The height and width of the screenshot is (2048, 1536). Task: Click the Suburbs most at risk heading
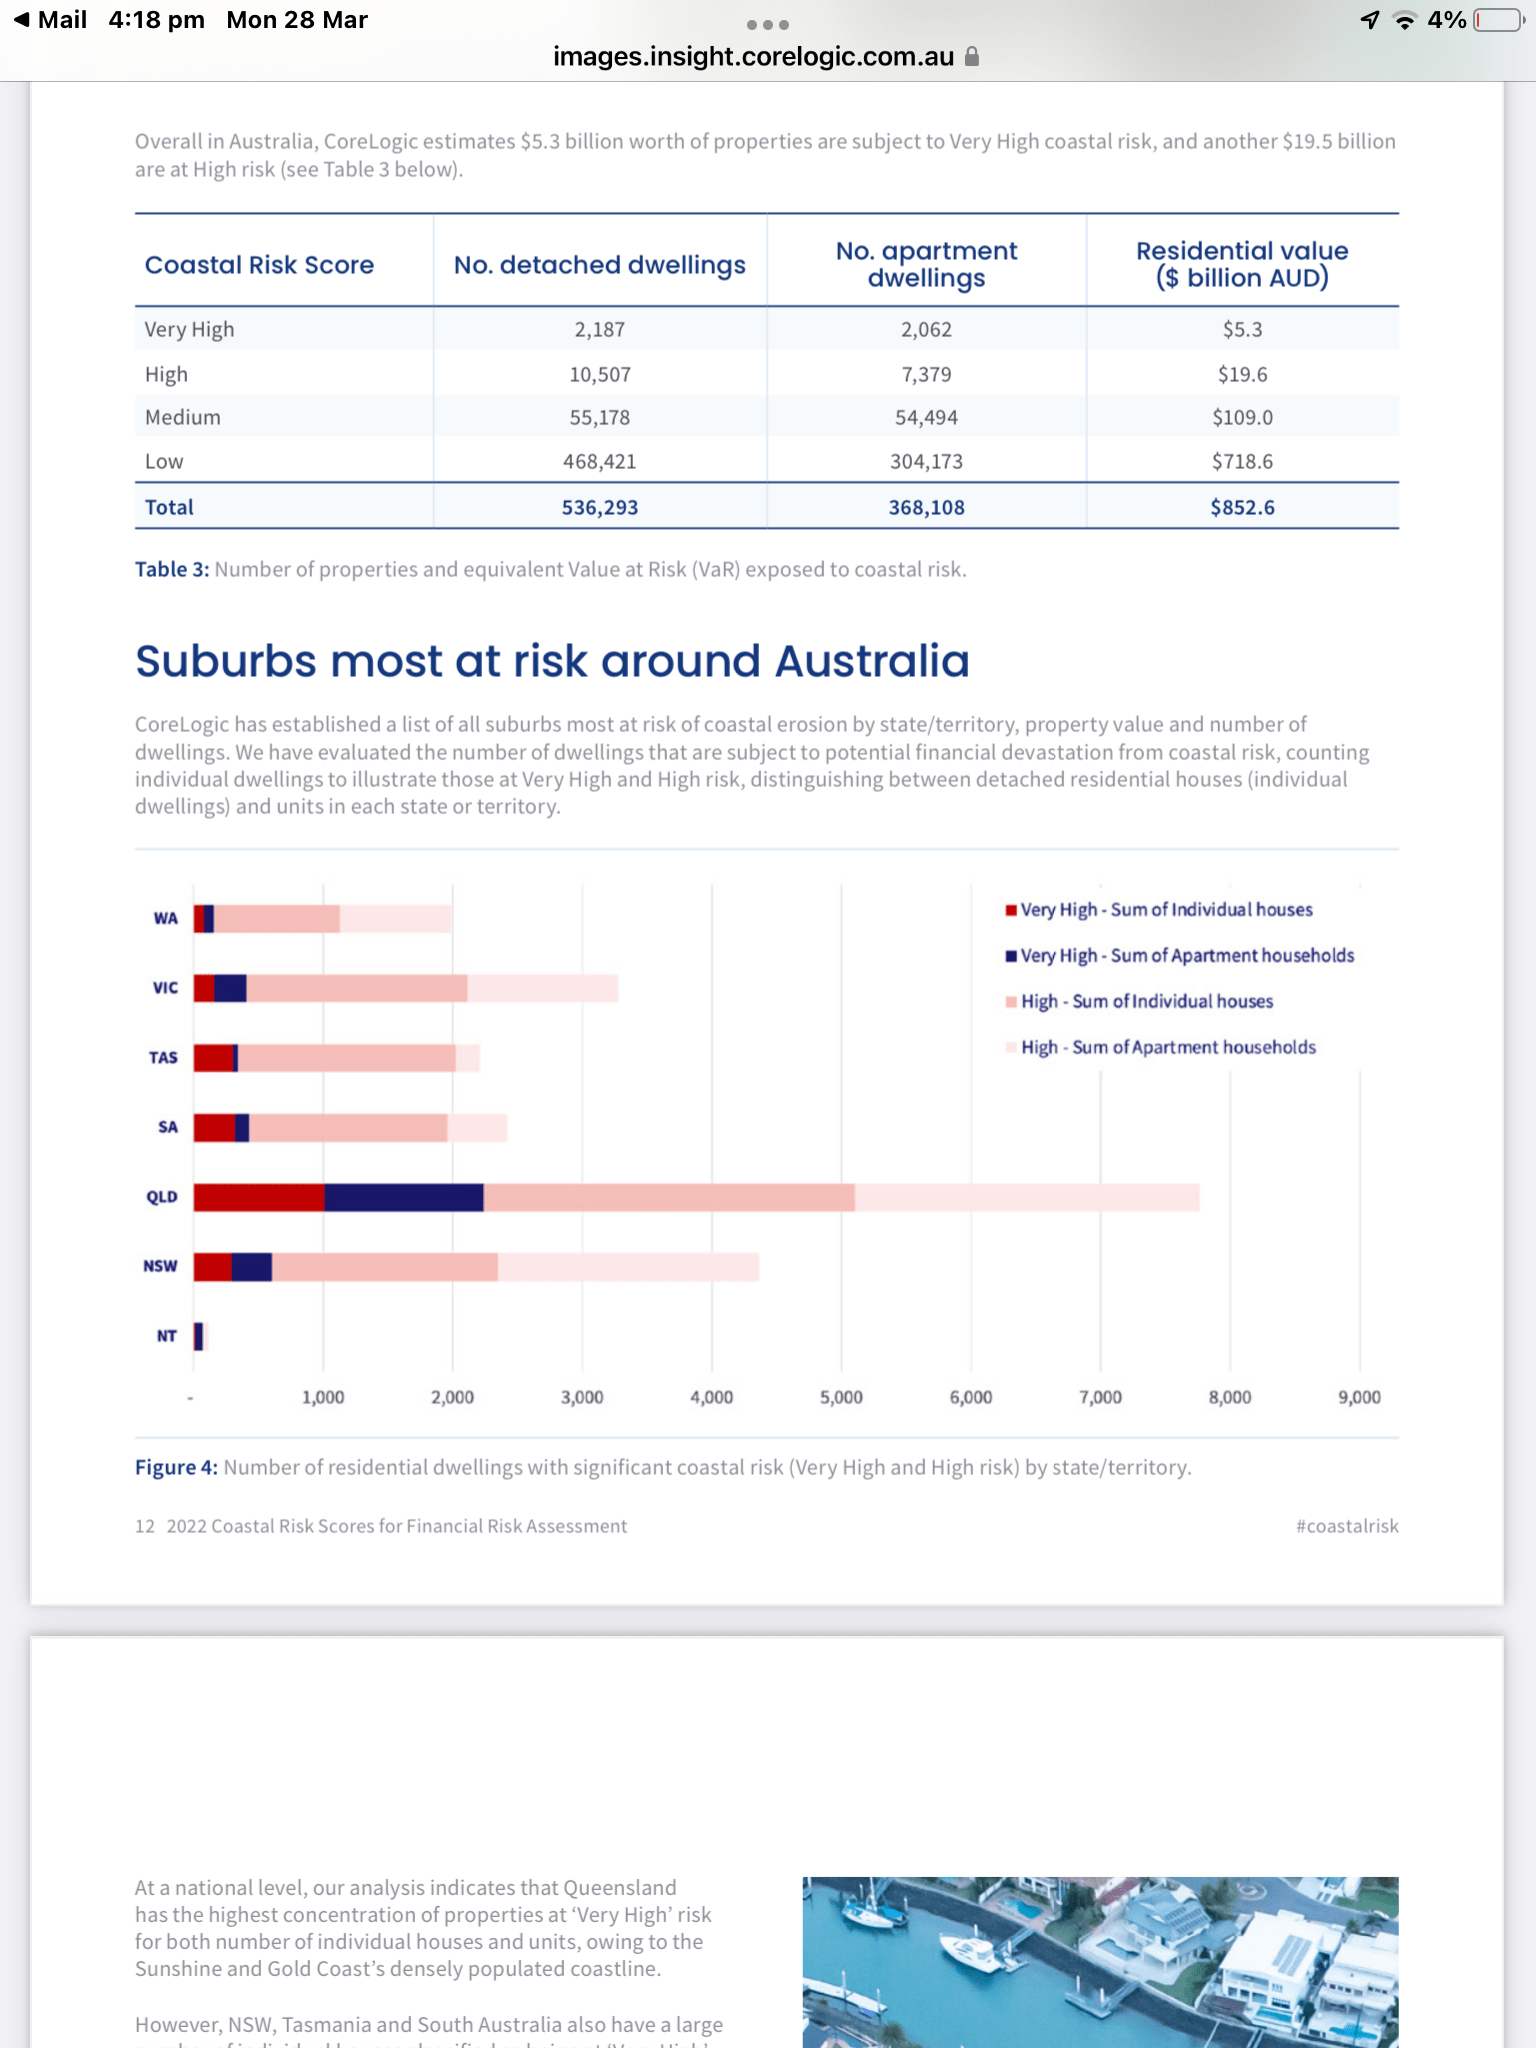pyautogui.click(x=552, y=661)
